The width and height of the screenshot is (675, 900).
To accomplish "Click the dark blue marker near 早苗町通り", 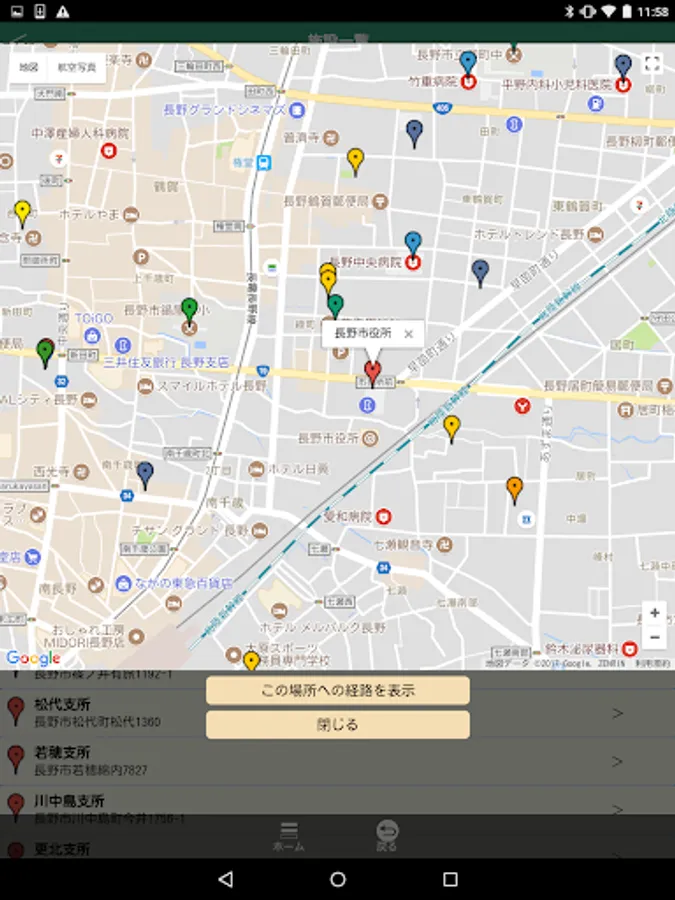I will click(x=480, y=273).
